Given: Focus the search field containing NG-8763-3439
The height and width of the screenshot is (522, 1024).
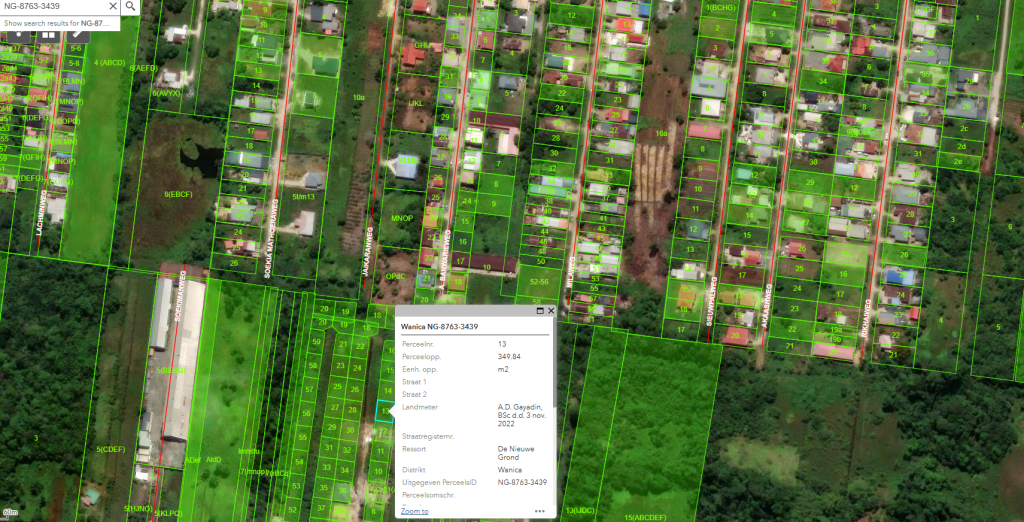Looking at the screenshot, I should click(x=50, y=6).
